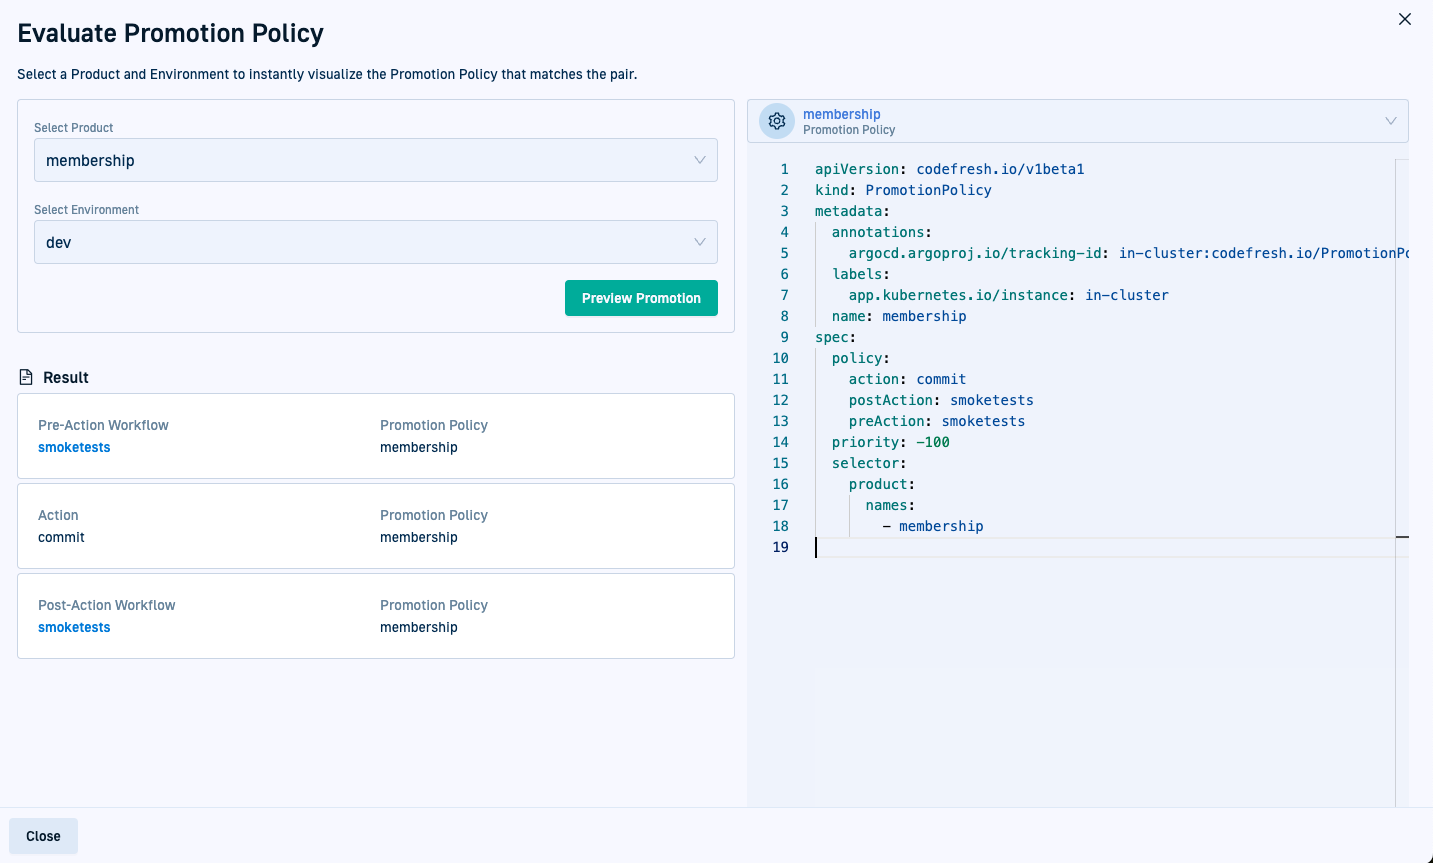Screen dimensions: 1433x863
Task: Click the priority -100 line in YAML
Action: point(890,442)
